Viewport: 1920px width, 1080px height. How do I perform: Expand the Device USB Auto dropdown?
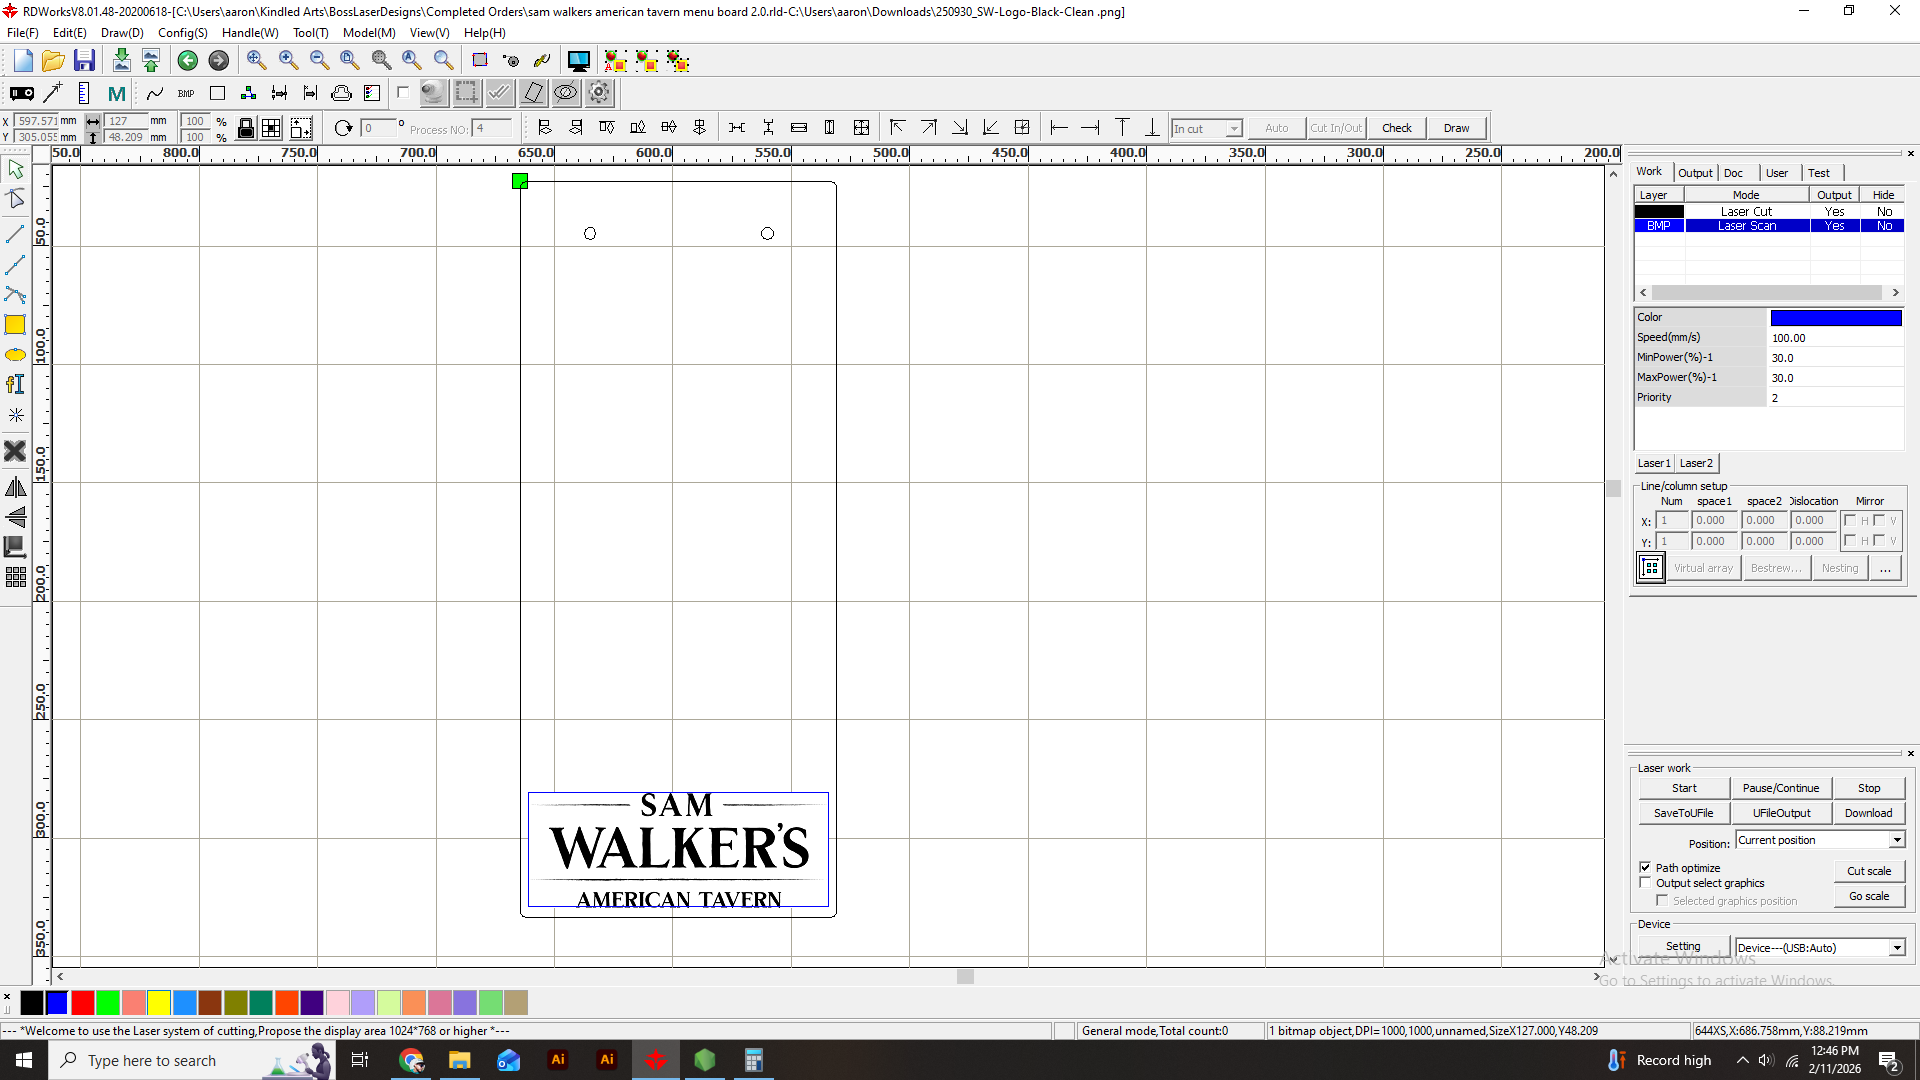(x=1896, y=948)
